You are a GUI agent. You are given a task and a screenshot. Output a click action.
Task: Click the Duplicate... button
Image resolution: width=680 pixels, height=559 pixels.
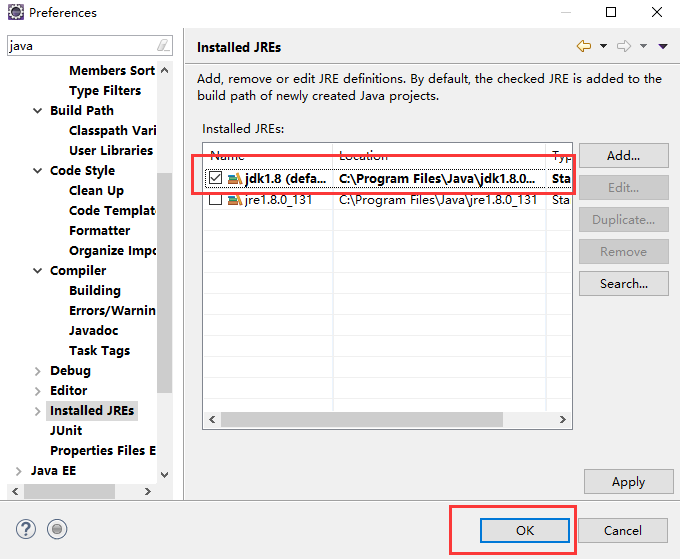[624, 220]
